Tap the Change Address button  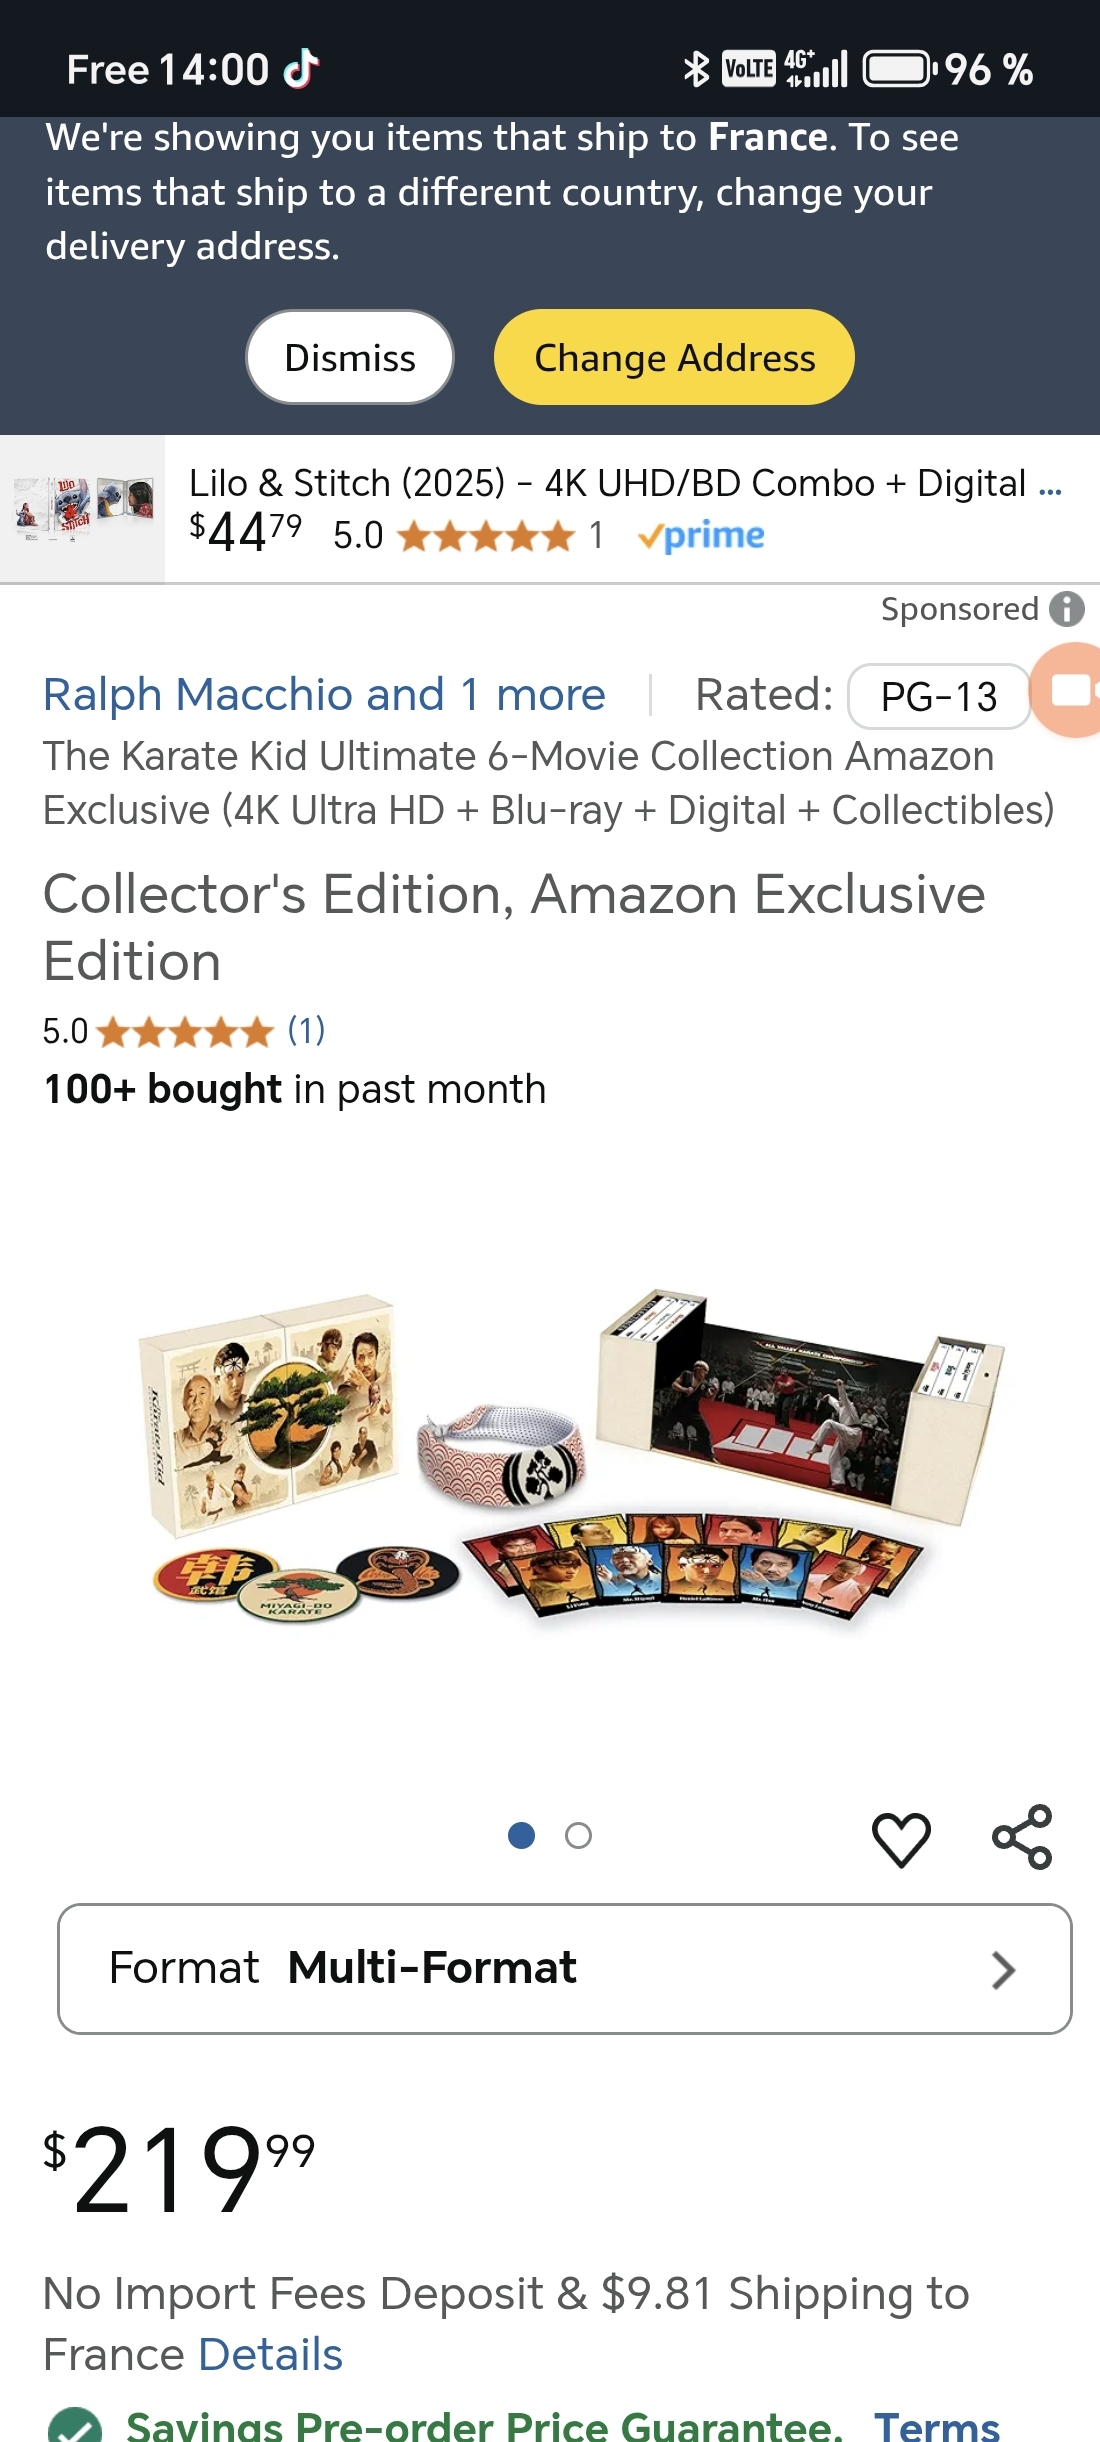[x=674, y=357]
